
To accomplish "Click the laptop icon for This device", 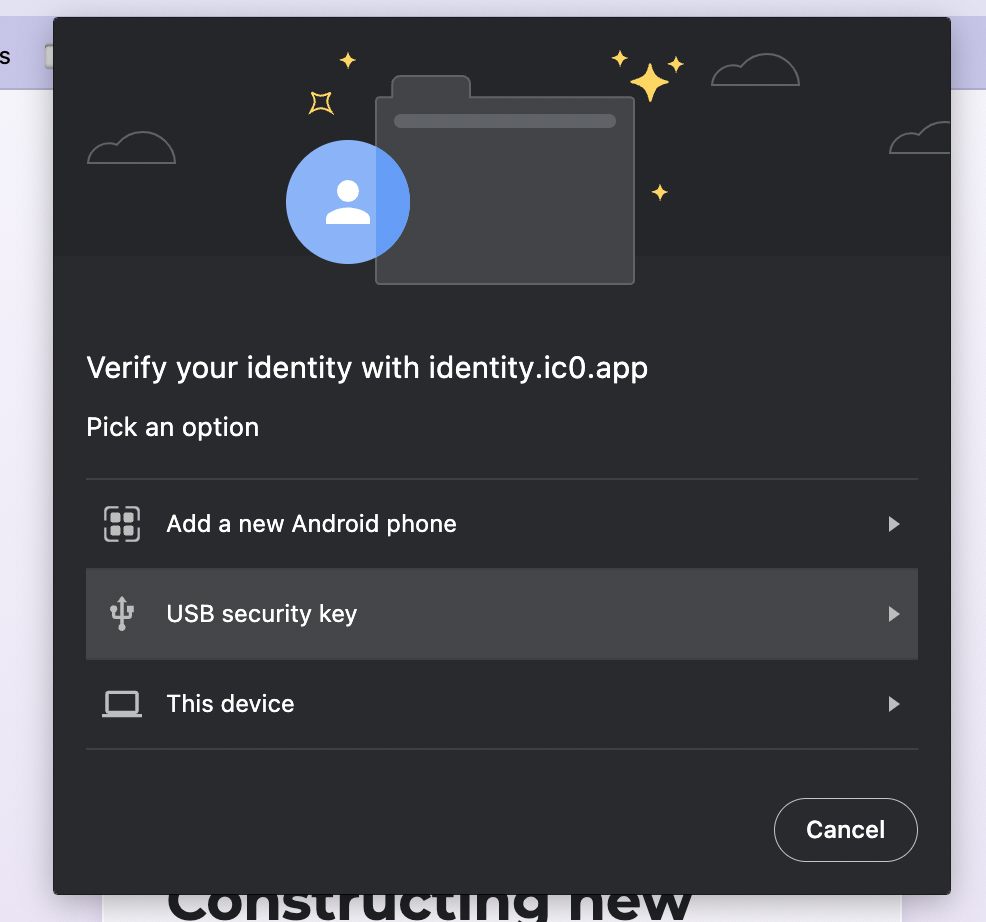I will click(x=122, y=704).
